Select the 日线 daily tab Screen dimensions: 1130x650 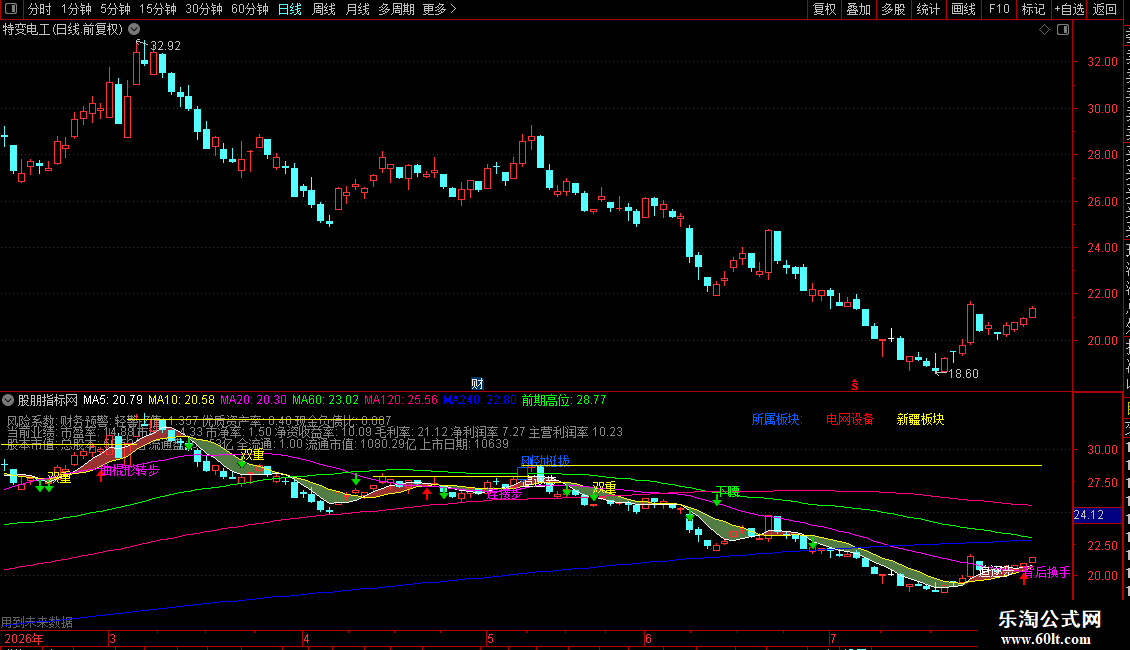(x=290, y=9)
